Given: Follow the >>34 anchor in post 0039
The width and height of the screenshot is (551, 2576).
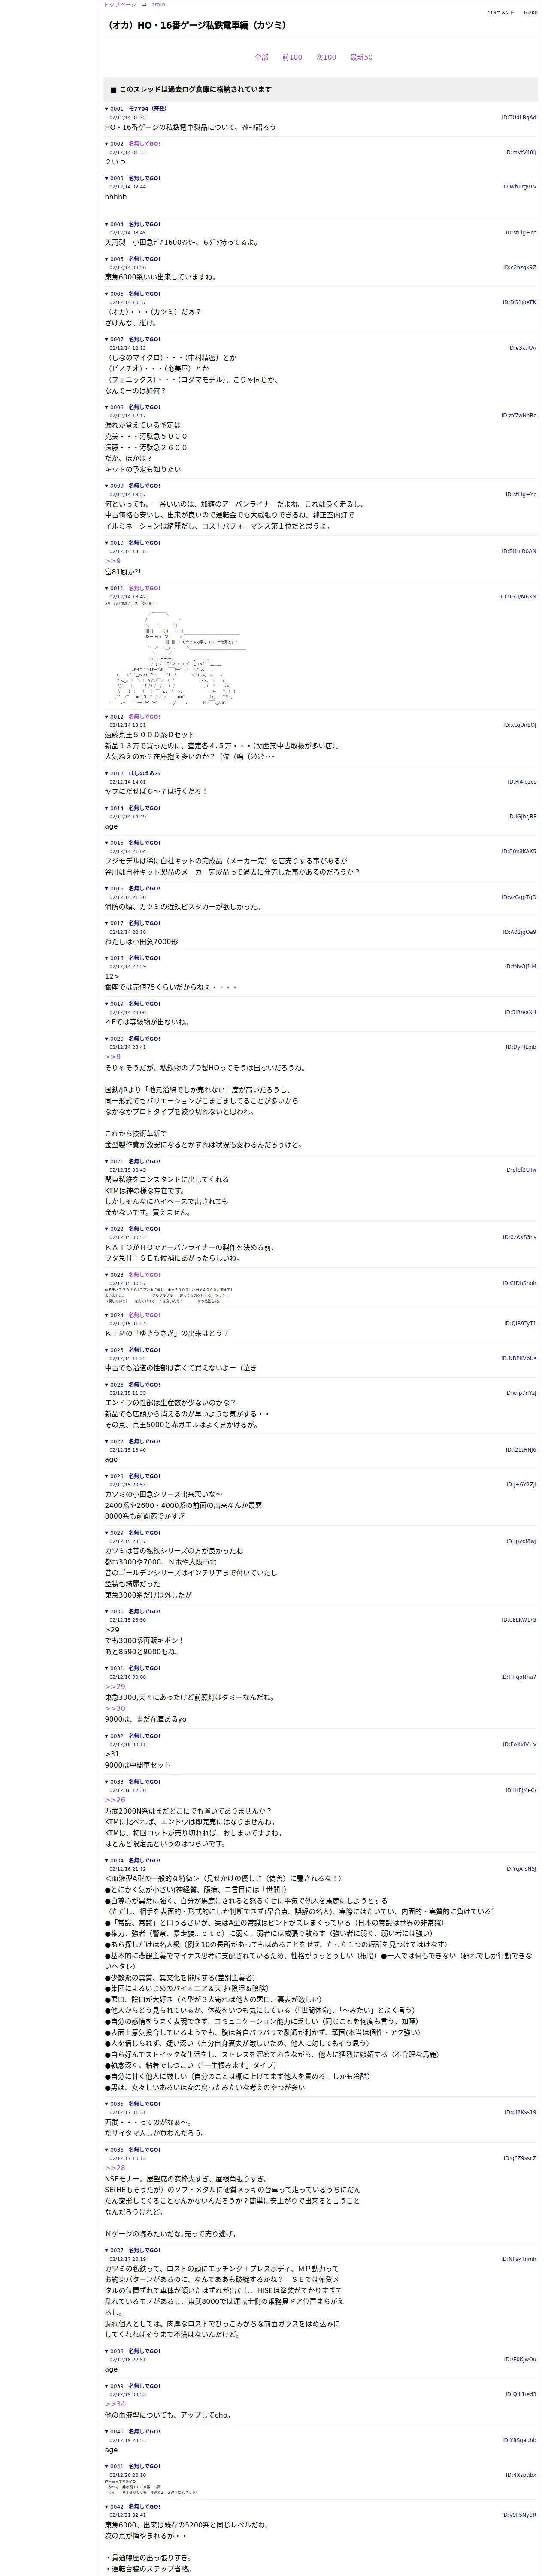Looking at the screenshot, I should click(x=115, y=2404).
